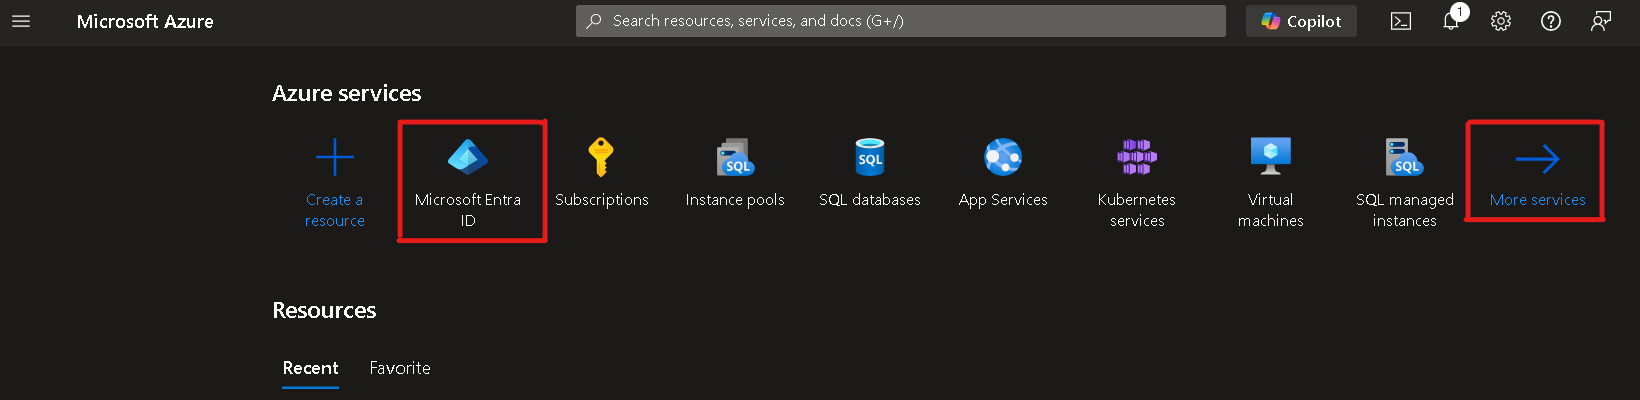Switch to the Favorite resources tab
This screenshot has width=1640, height=400.
(x=400, y=368)
